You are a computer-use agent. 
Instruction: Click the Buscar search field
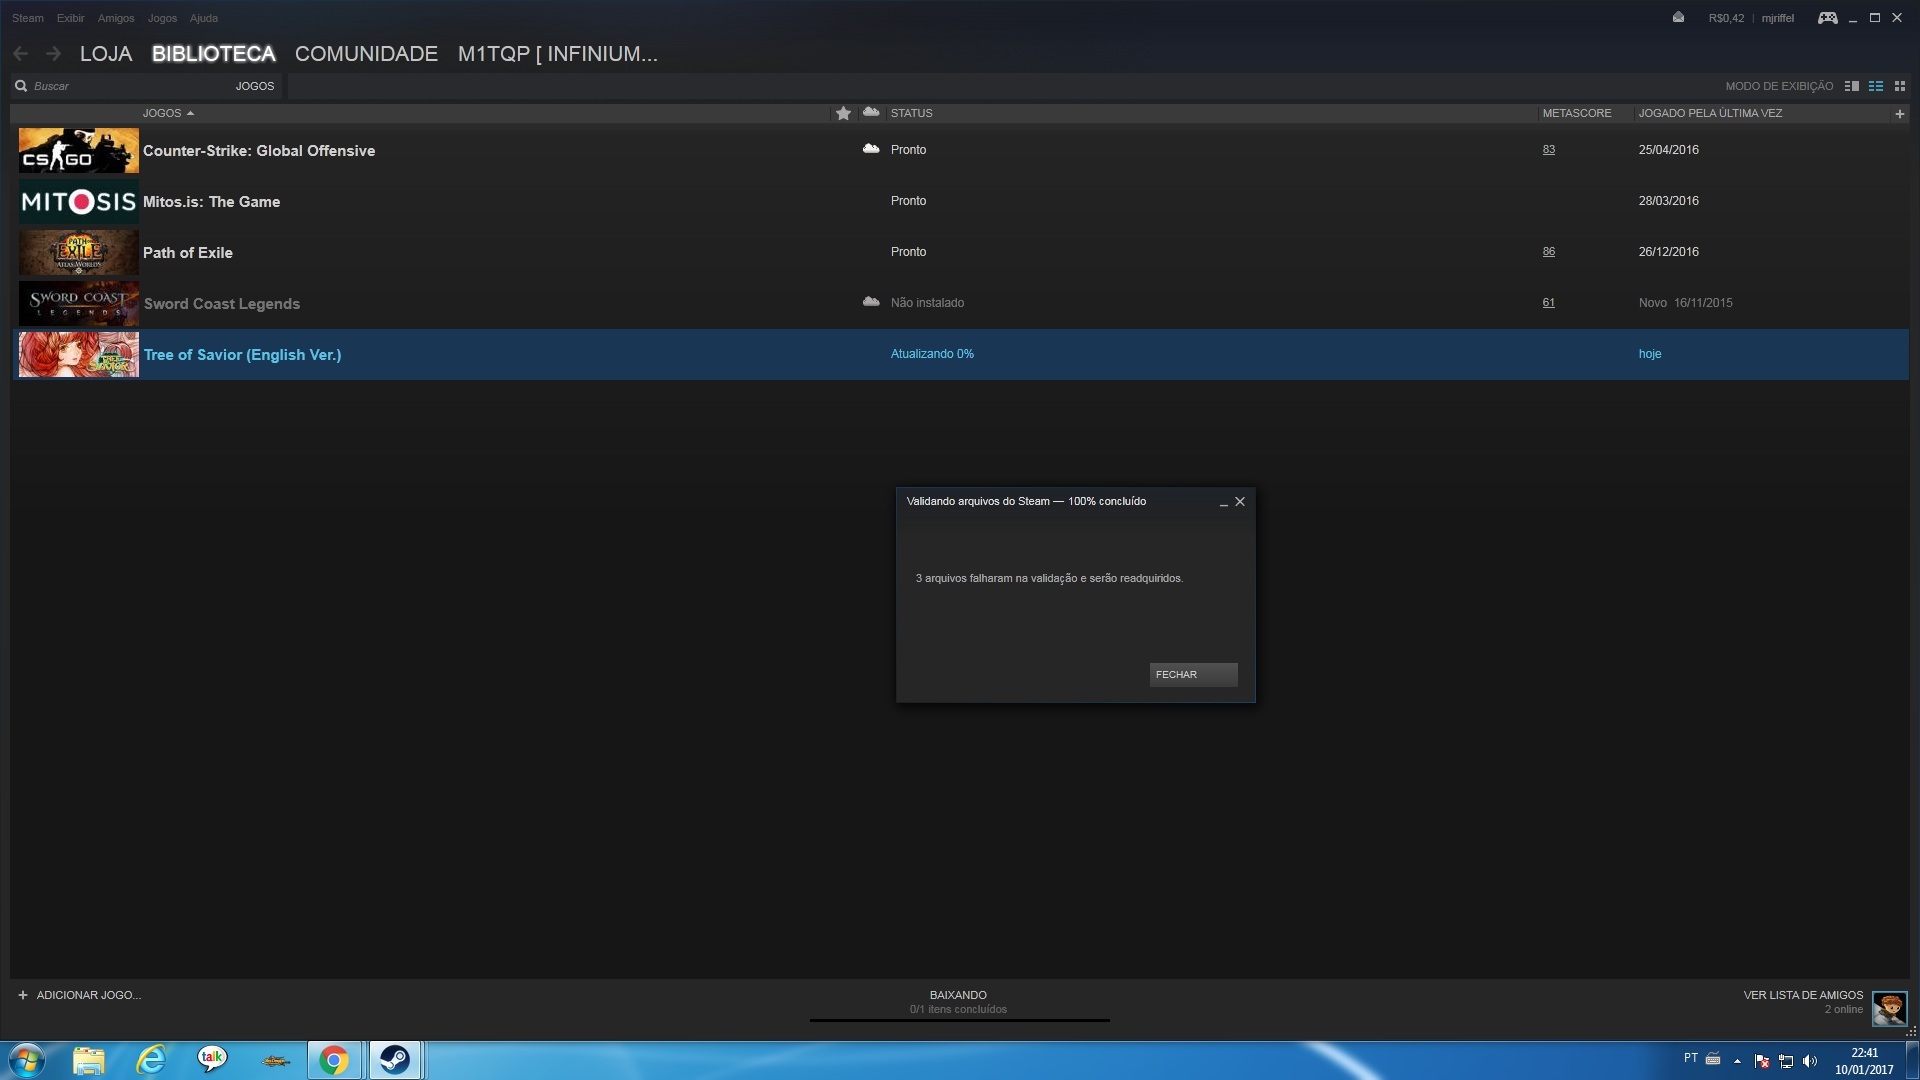[x=120, y=86]
